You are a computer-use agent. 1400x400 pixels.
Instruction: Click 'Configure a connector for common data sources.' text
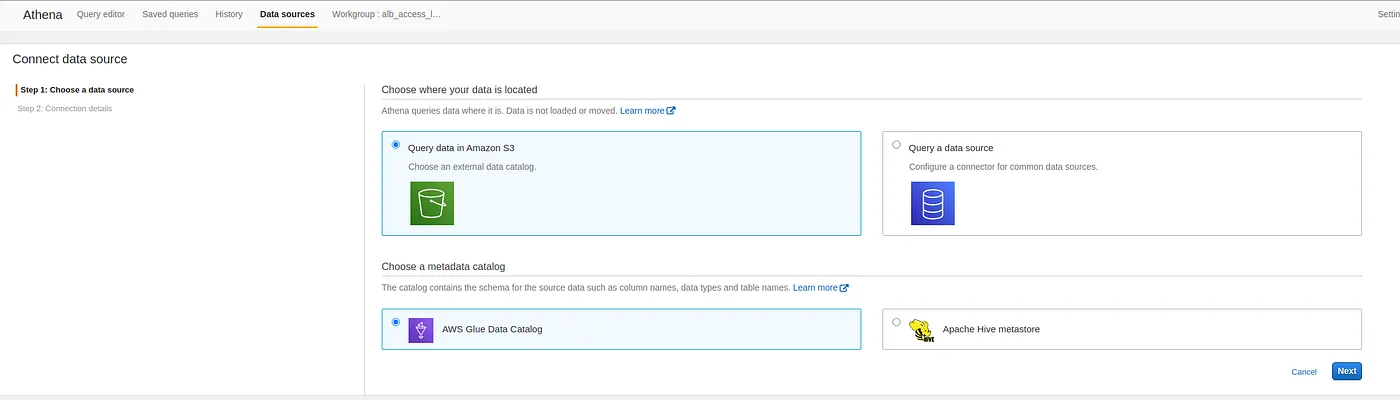[1003, 167]
